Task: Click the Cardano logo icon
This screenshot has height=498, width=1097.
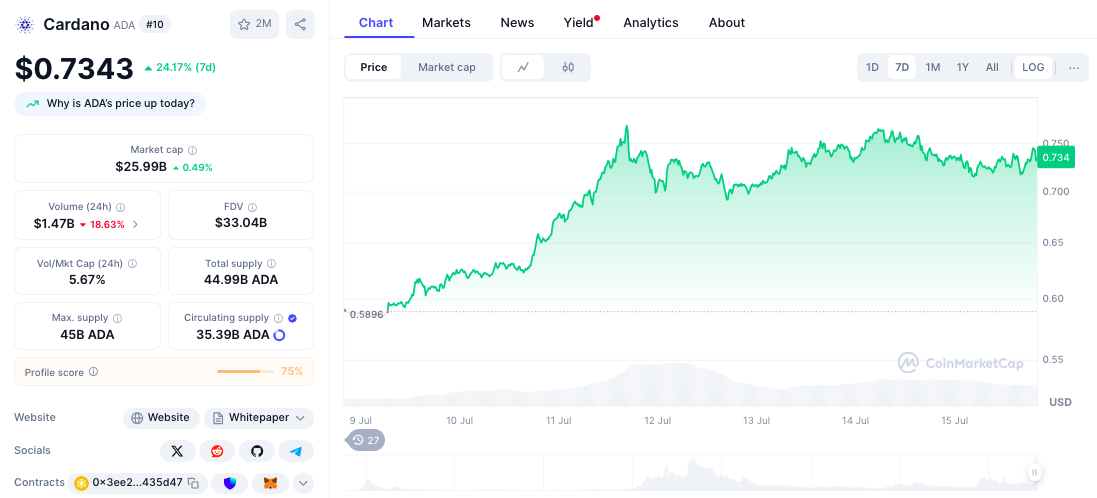Action: (x=25, y=24)
